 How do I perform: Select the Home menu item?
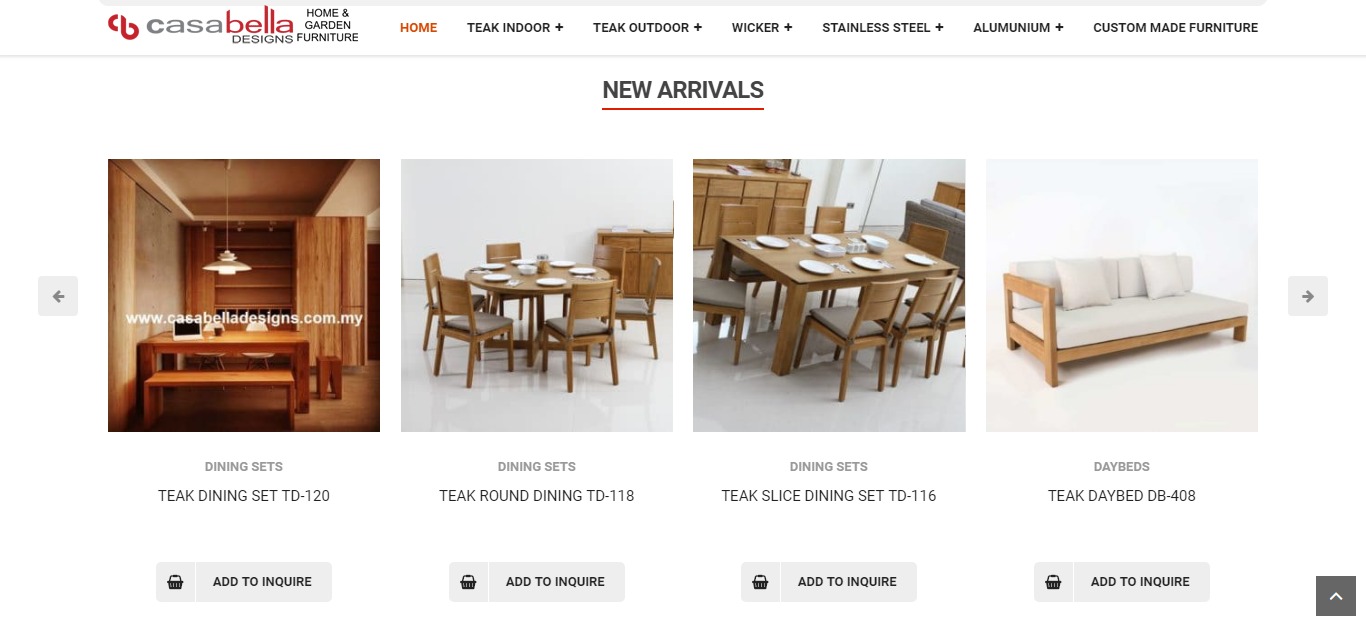(418, 27)
